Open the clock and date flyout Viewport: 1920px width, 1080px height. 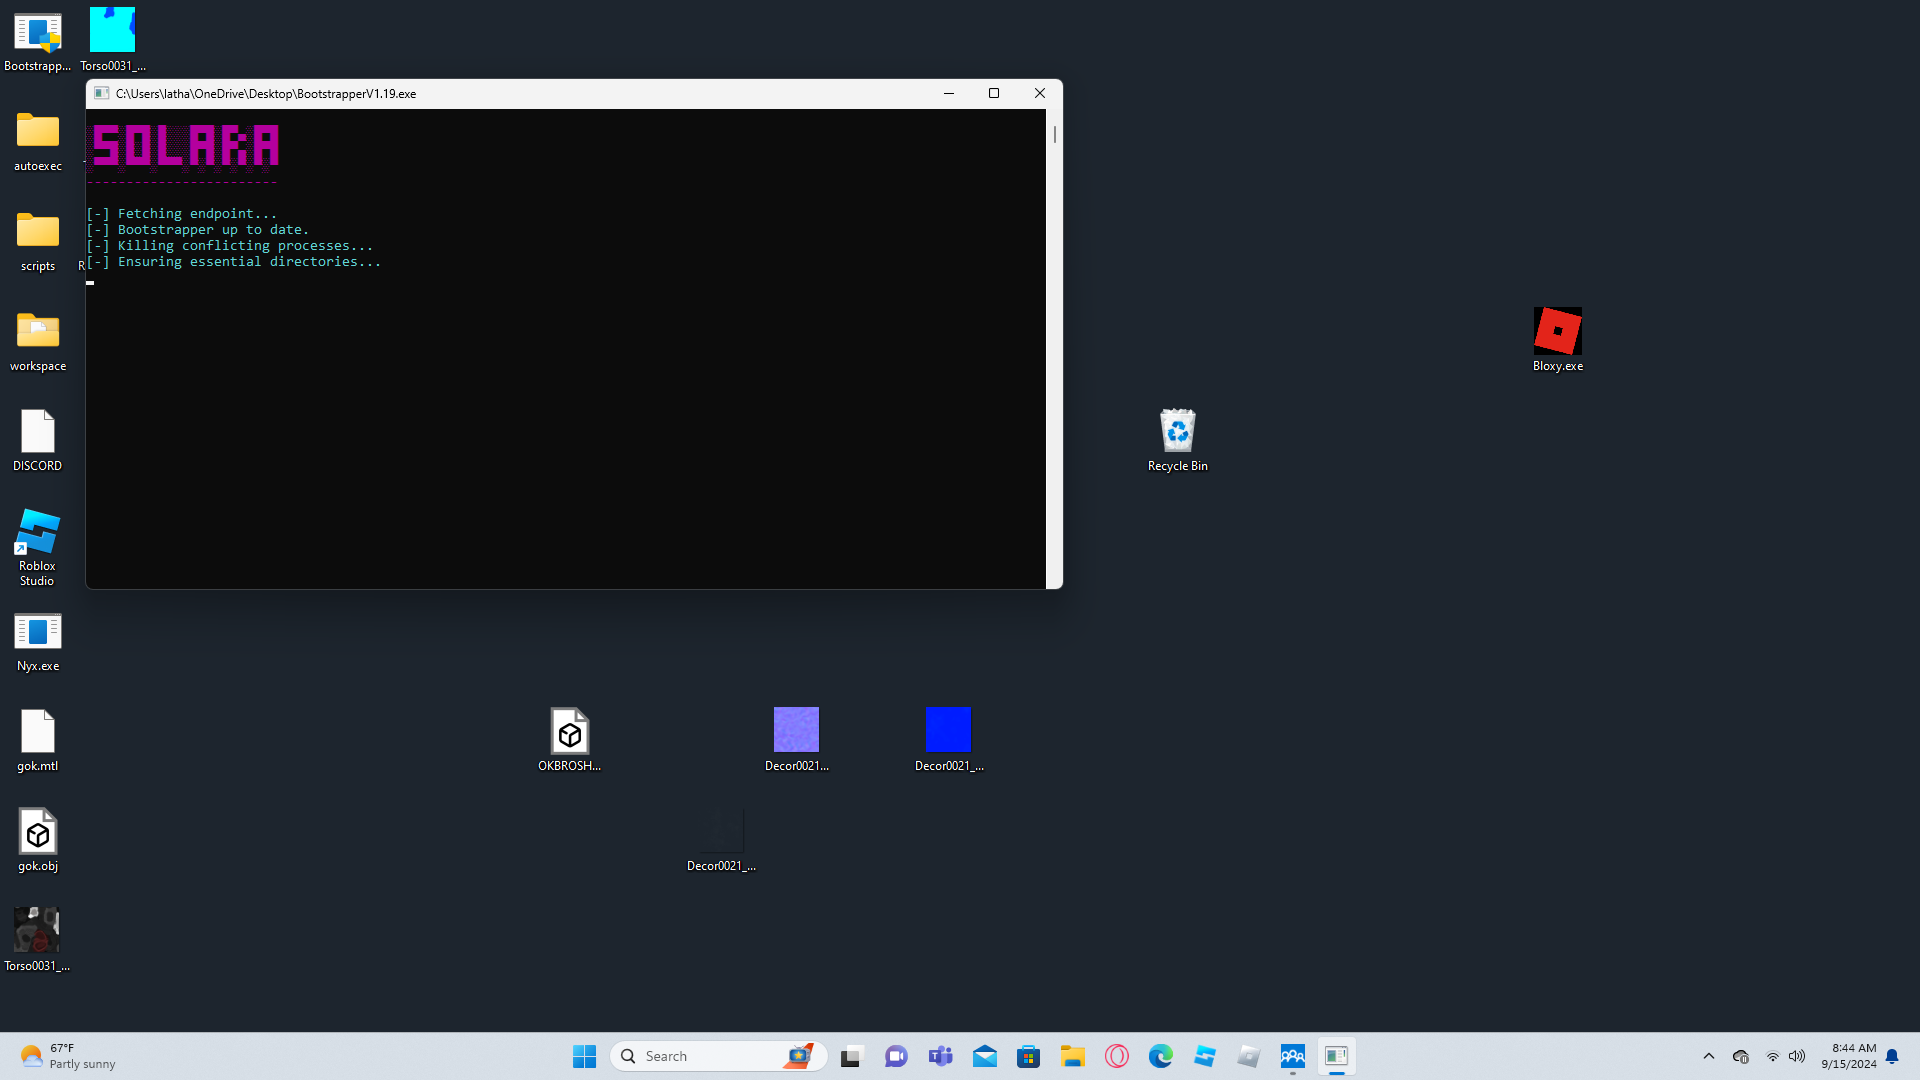click(1848, 1056)
